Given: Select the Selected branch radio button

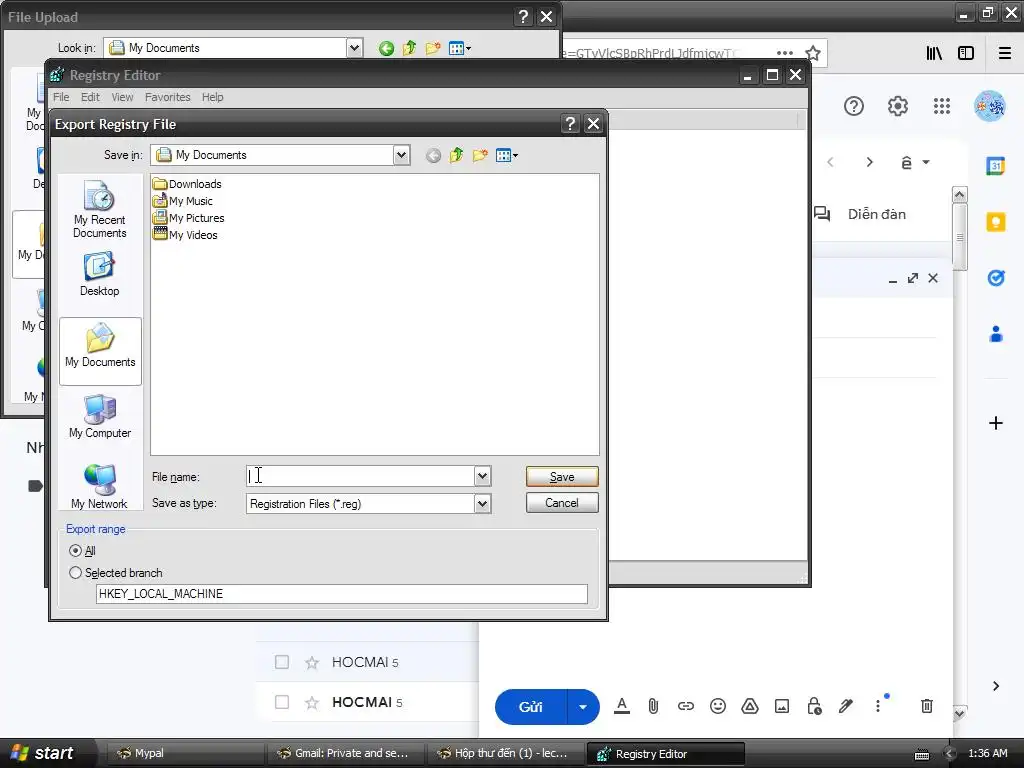Looking at the screenshot, I should point(75,573).
